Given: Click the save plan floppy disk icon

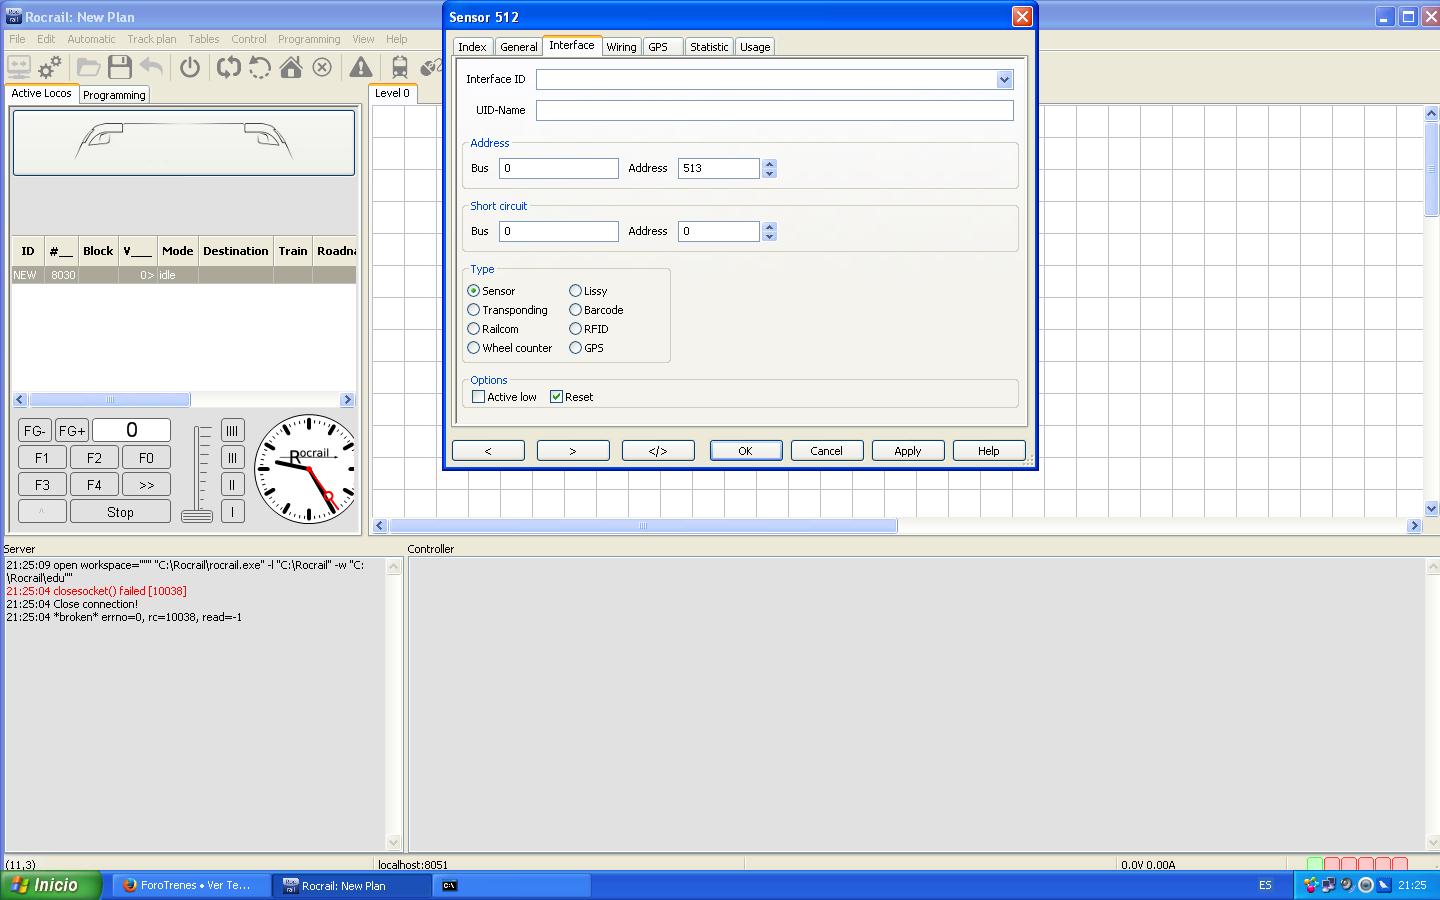Looking at the screenshot, I should tap(120, 67).
